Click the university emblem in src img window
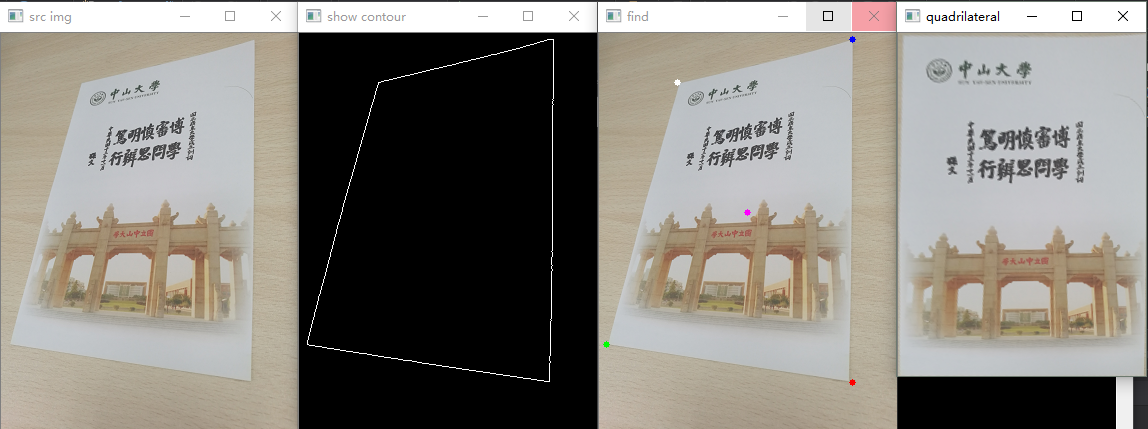 (100, 100)
